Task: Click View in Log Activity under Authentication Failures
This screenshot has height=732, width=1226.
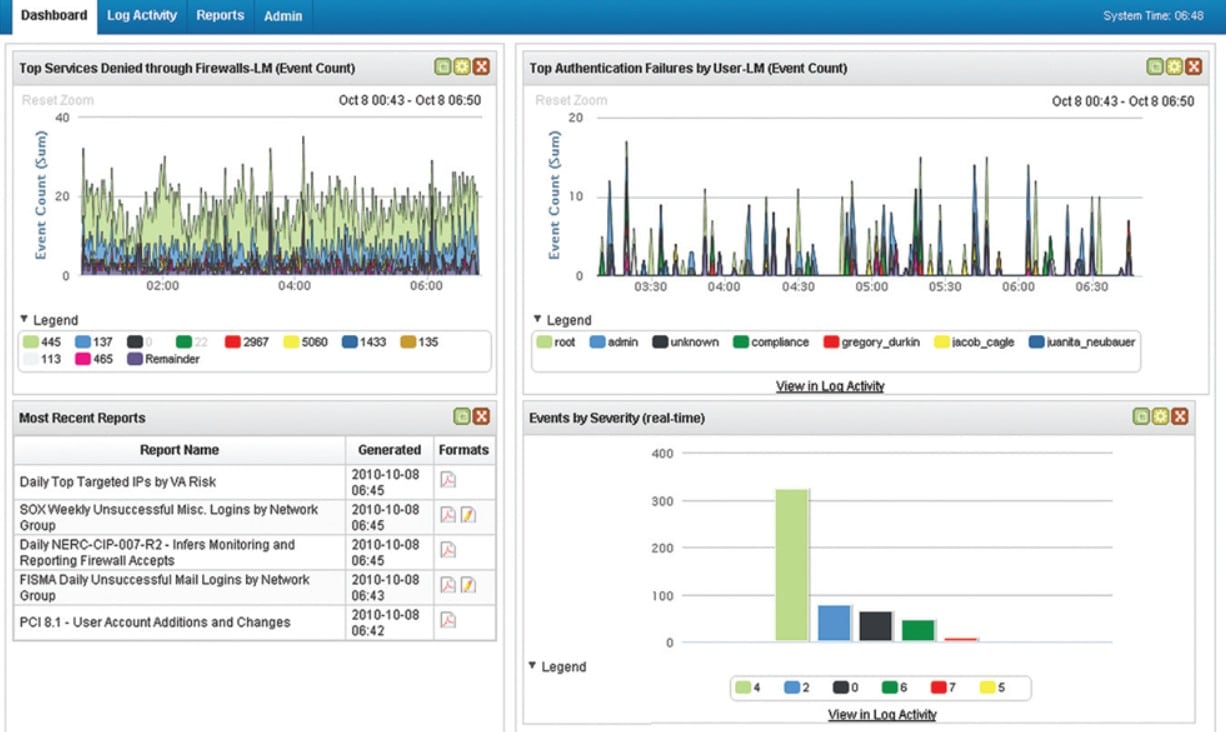Action: [x=830, y=386]
